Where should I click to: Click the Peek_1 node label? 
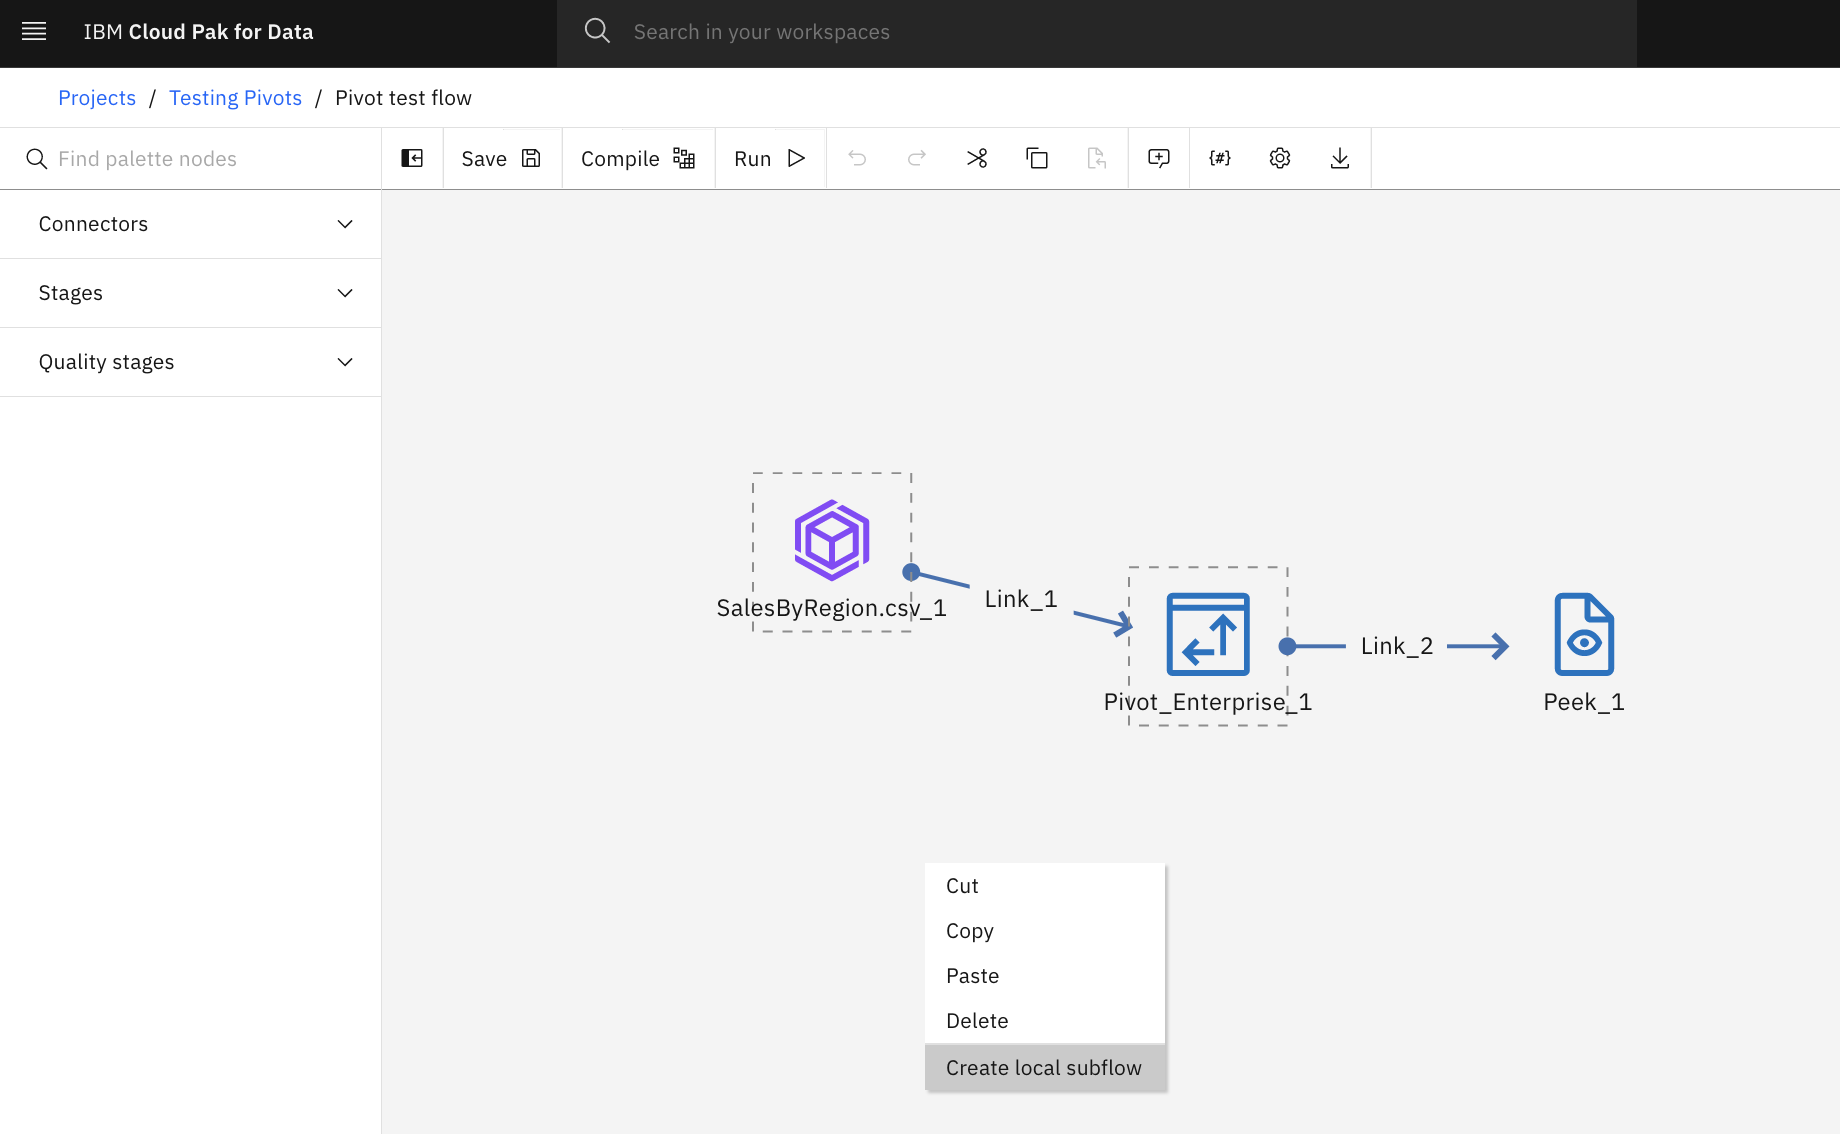click(1584, 702)
